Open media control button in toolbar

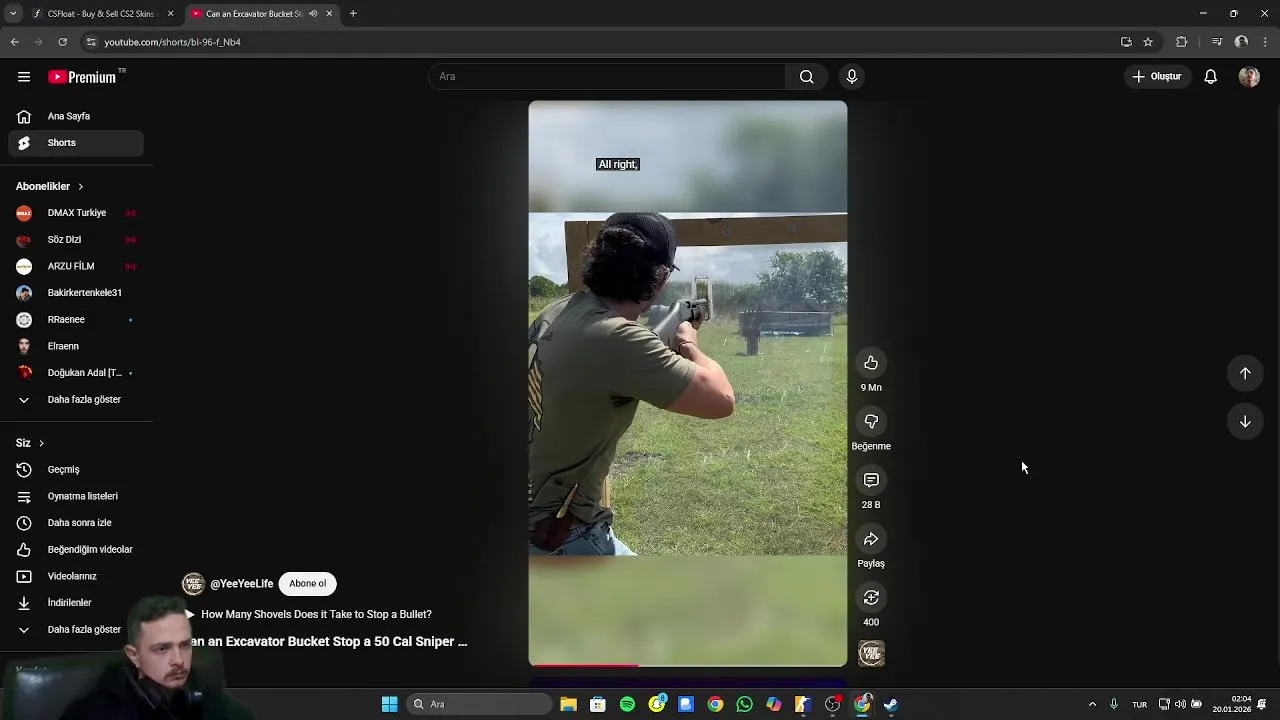coord(1217,42)
